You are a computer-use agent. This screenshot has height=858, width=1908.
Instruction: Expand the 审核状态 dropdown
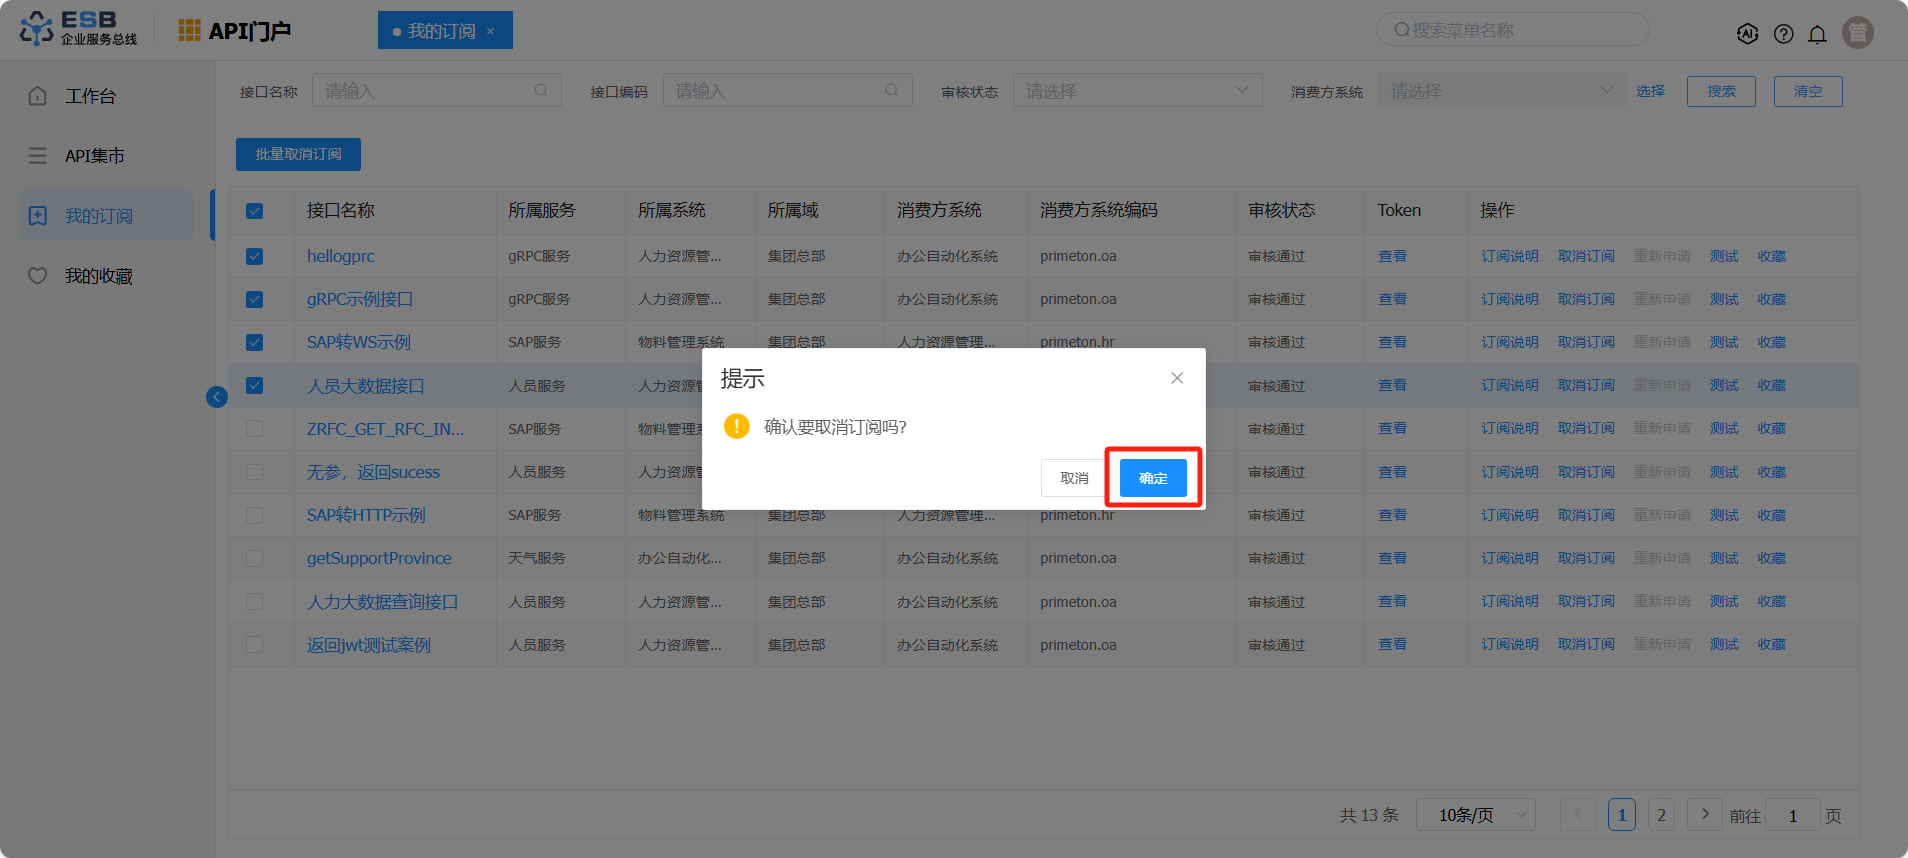coord(1137,91)
